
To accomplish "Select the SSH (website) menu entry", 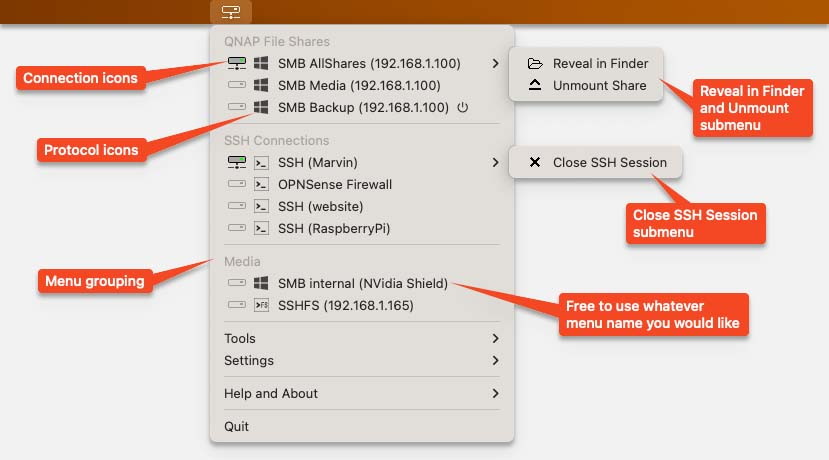I will click(320, 207).
